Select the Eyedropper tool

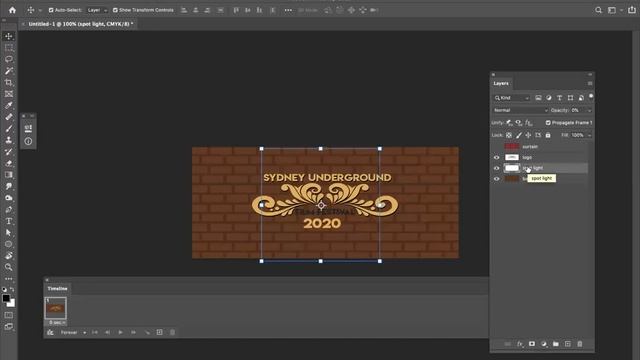[x=9, y=105]
